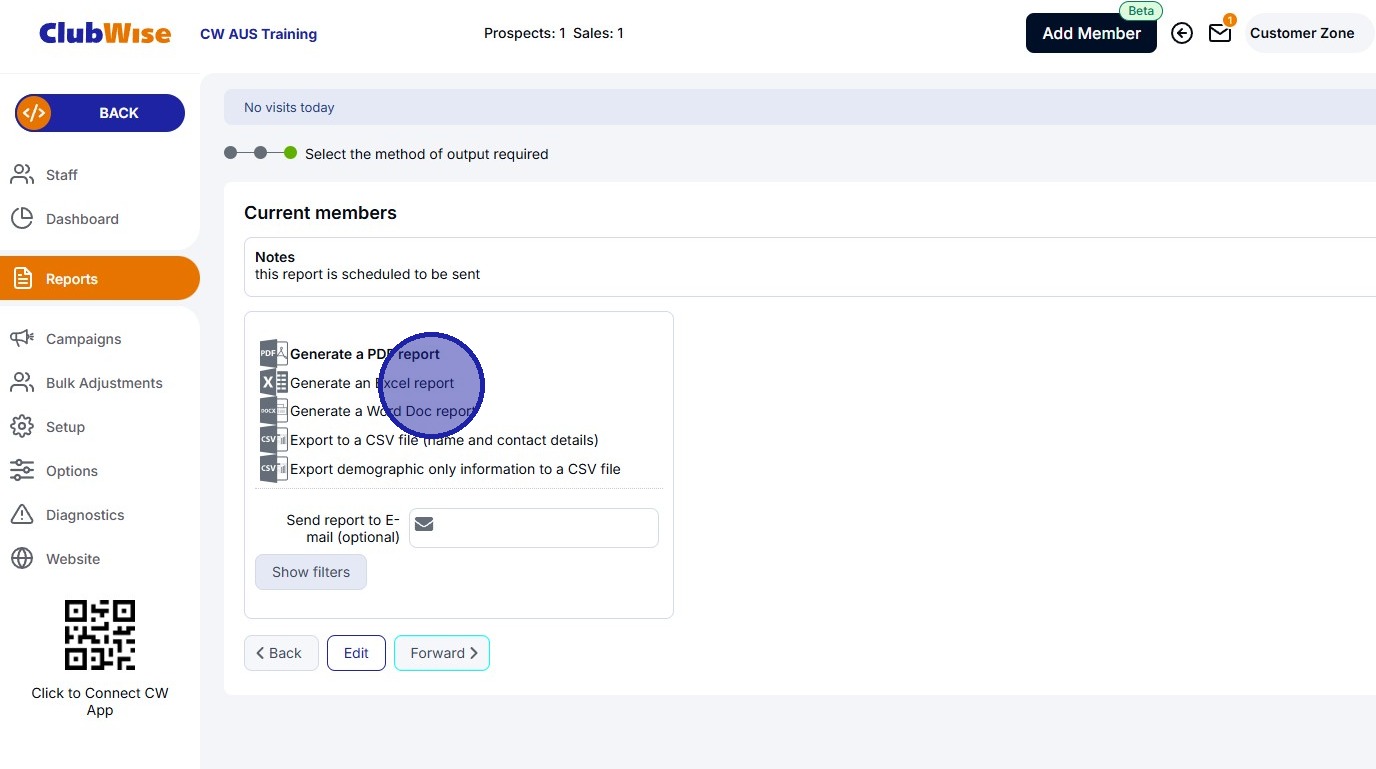Select the Reports menu item
This screenshot has height=769, width=1376.
pyautogui.click(x=100, y=278)
